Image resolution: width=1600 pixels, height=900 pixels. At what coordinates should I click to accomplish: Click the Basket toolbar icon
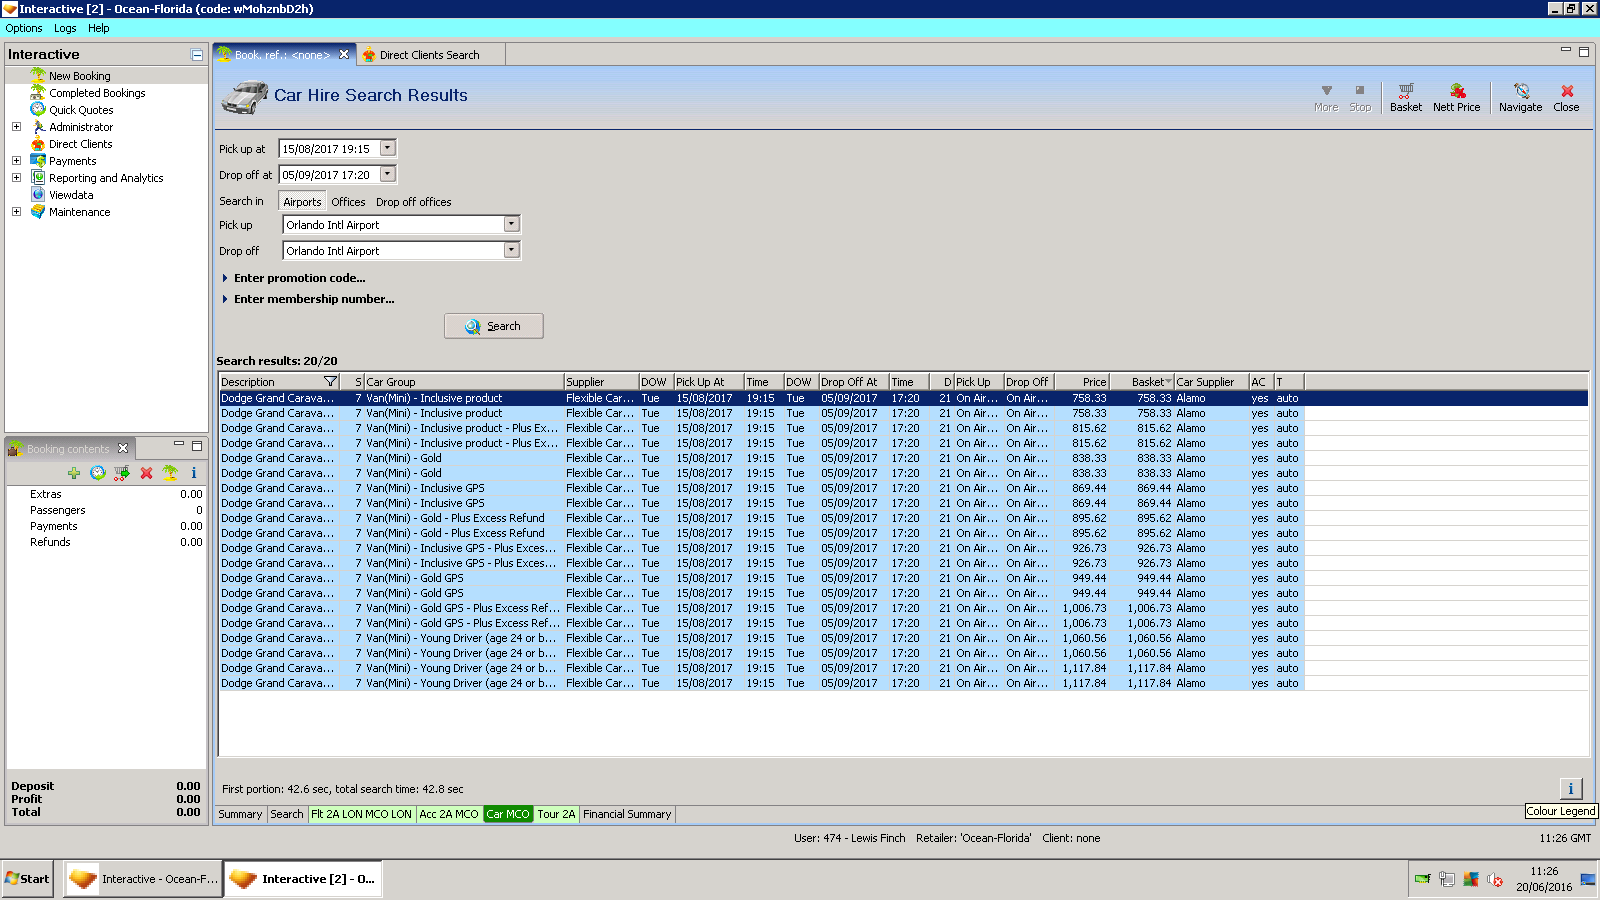pyautogui.click(x=1405, y=97)
